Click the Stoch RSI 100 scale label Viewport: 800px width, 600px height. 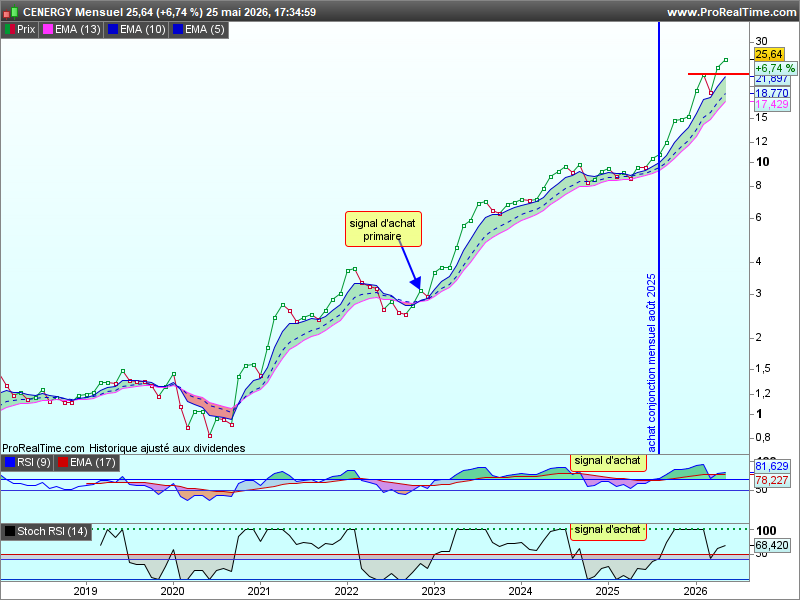[x=766, y=531]
